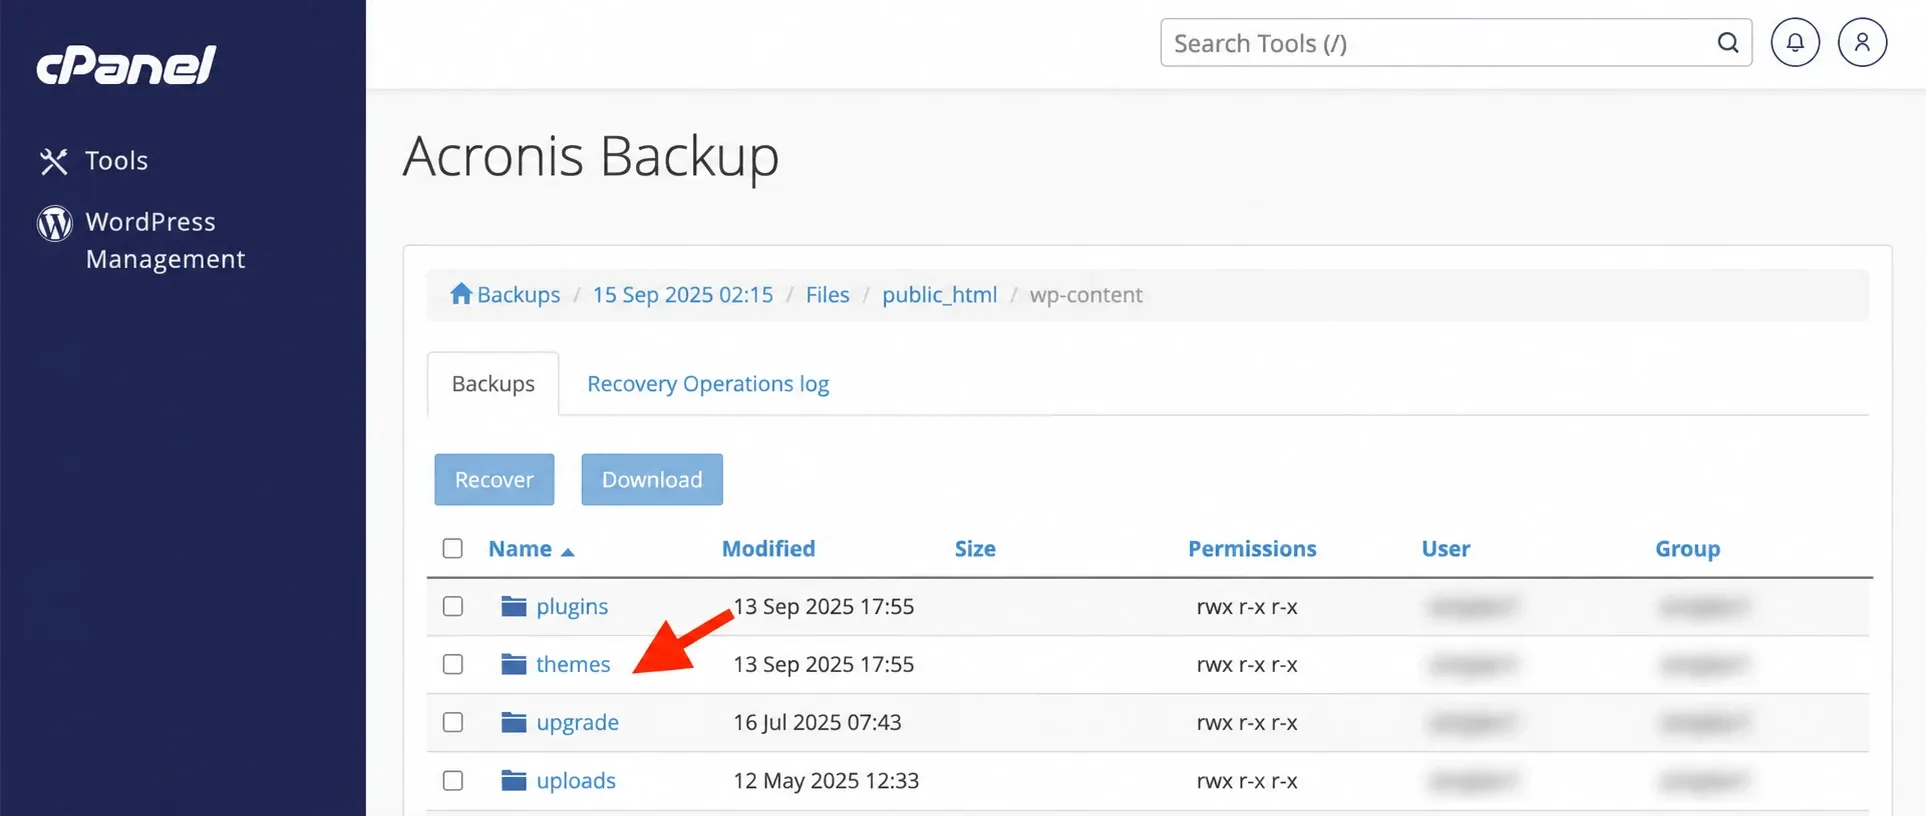Sort the table by User column
Image resolution: width=1926 pixels, height=816 pixels.
tap(1446, 548)
